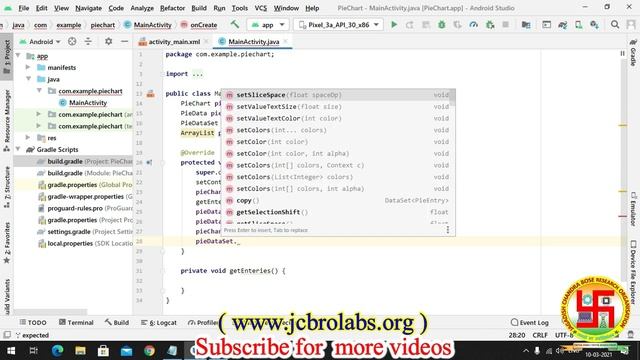Click Apply Changes and Restart Activity icon
Screen dimensions: 640x360
[x=410, y=24]
